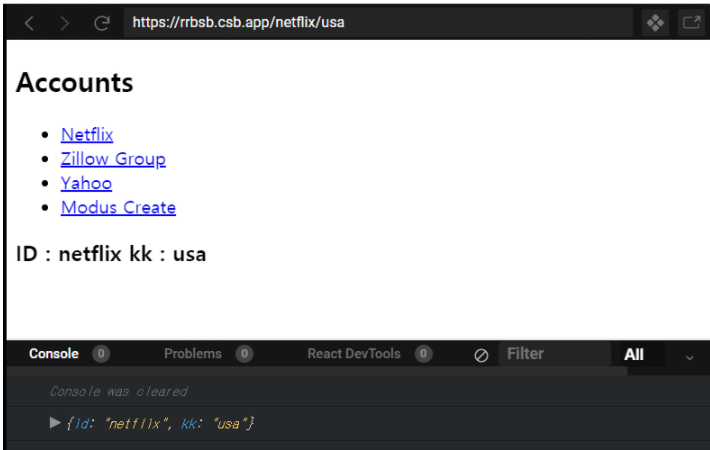The height and width of the screenshot is (450, 710).
Task: Click the Console tab count badge
Action: 101,354
